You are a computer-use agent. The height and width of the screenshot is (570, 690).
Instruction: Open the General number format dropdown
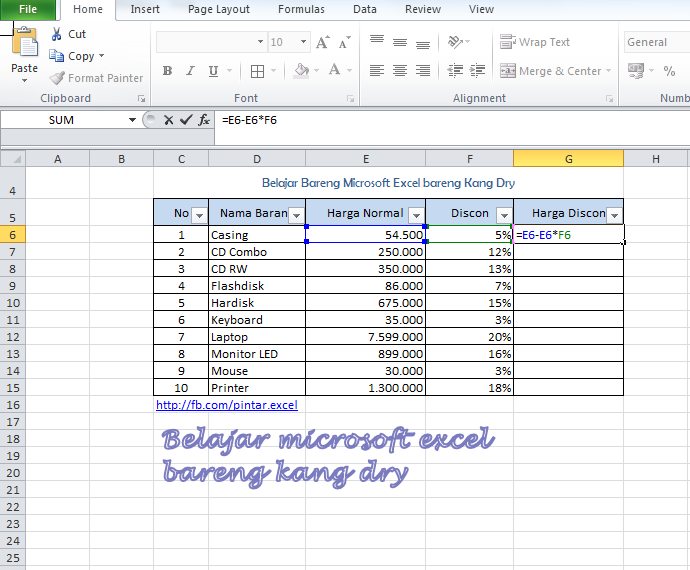(657, 42)
